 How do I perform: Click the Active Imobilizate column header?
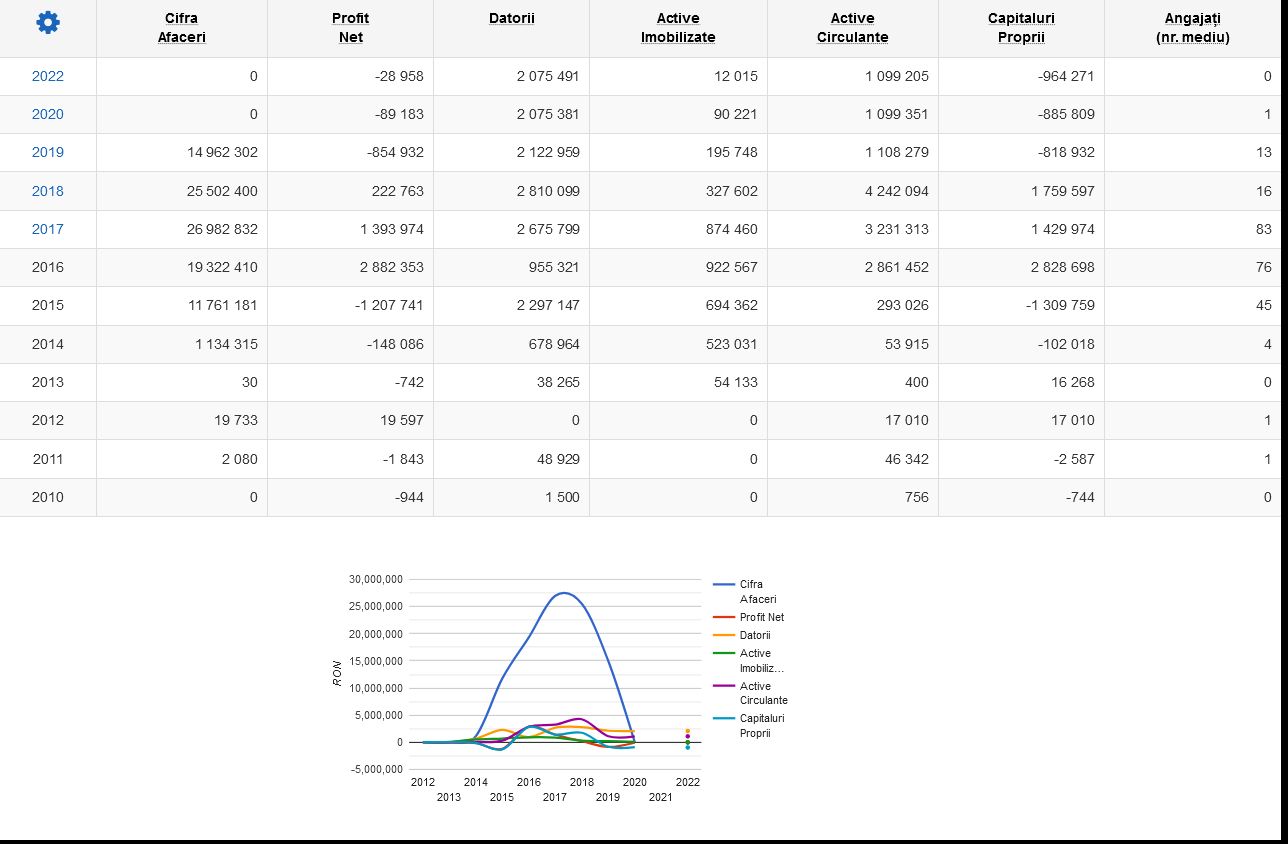point(678,28)
